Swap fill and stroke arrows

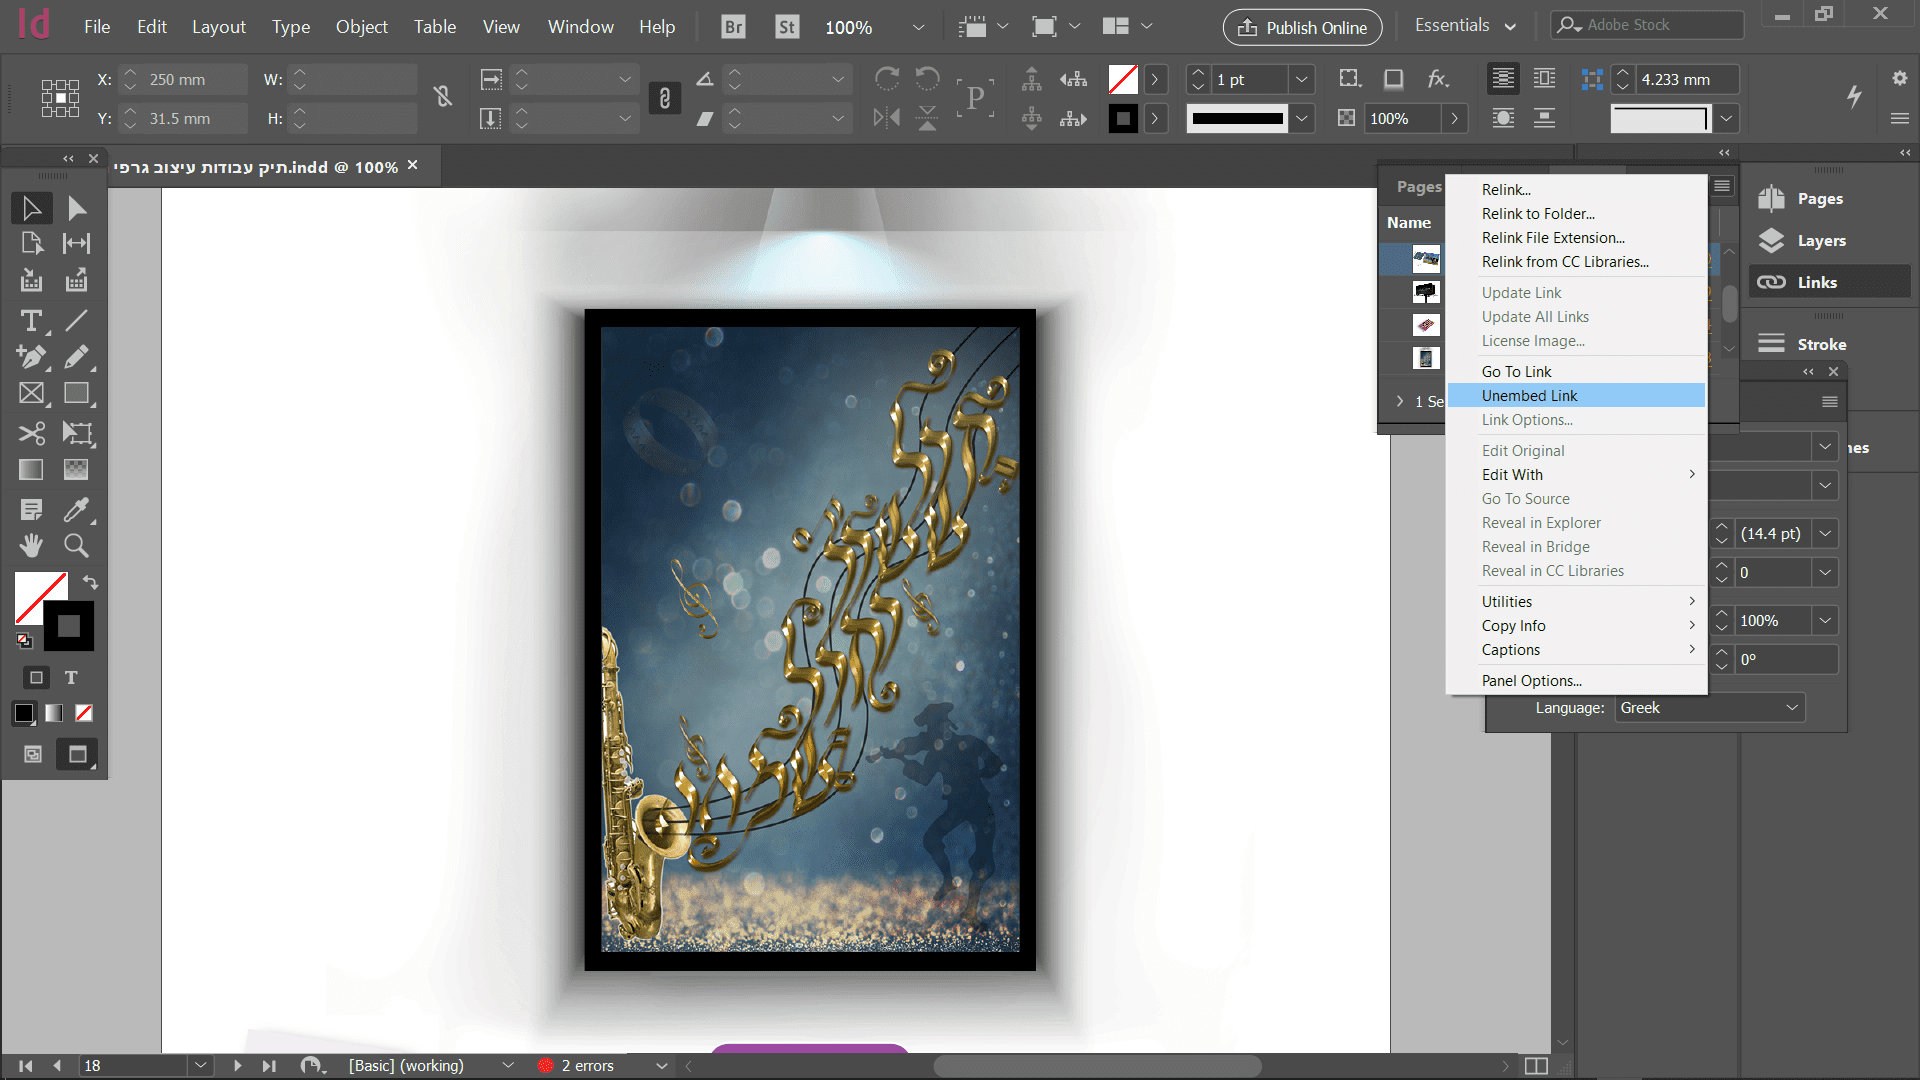90,582
